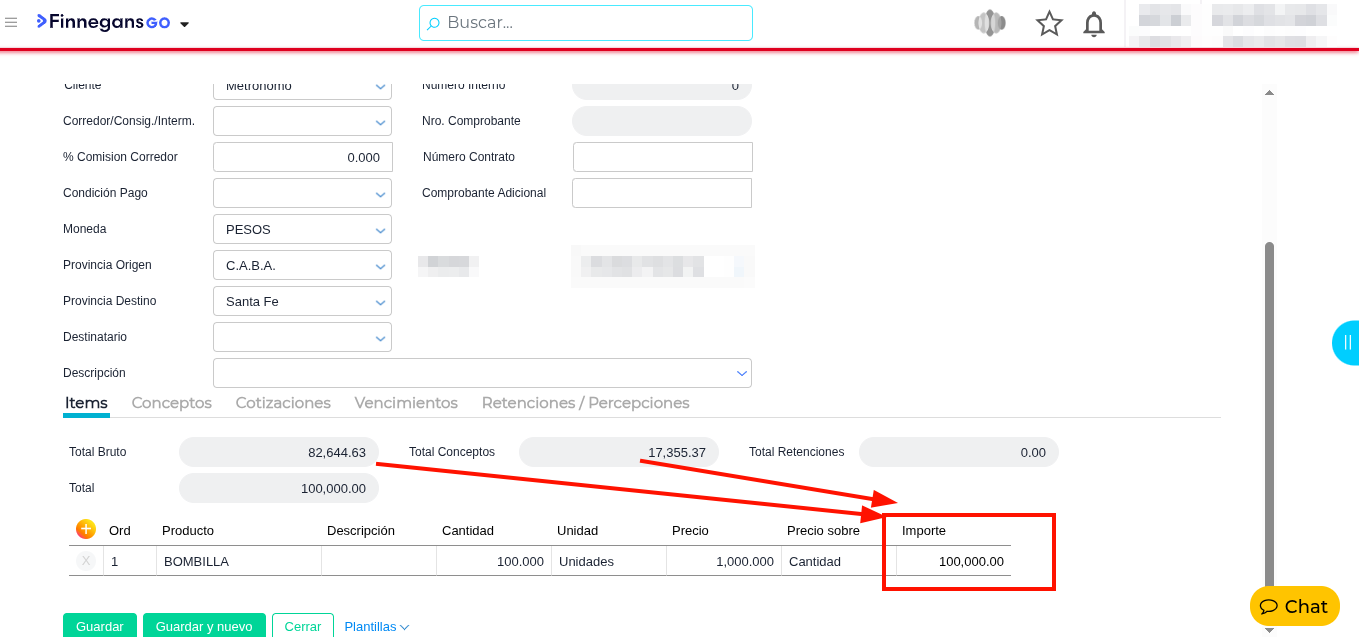Expand the Plantillas menu

pos(376,626)
